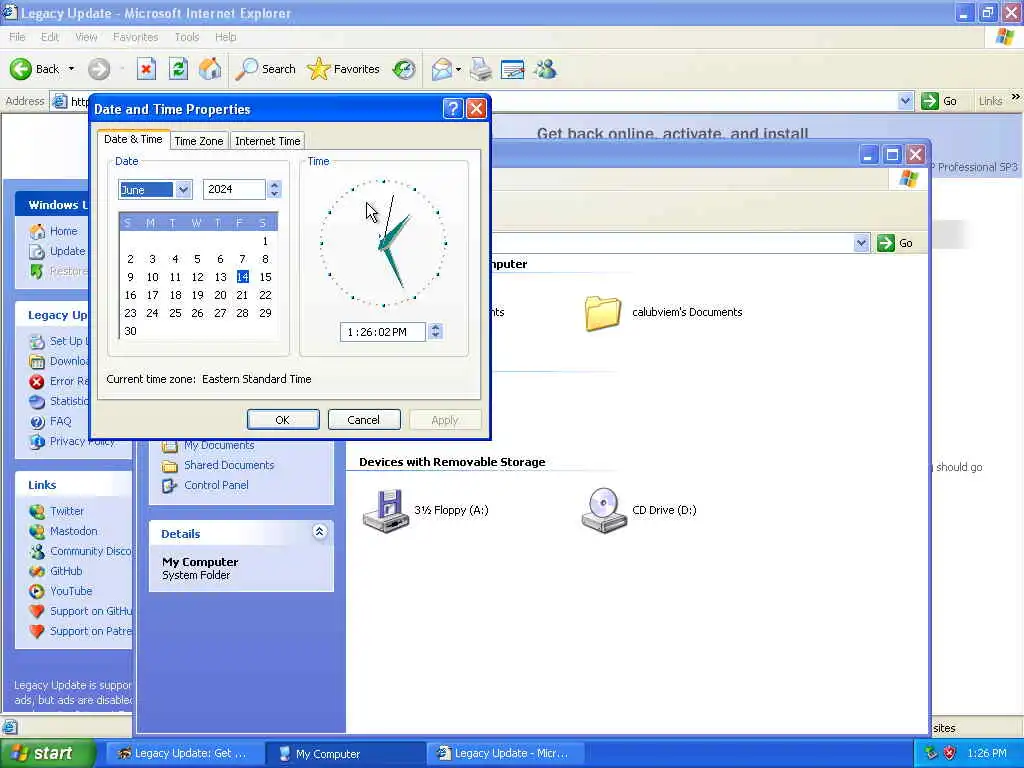1024x768 pixels.
Task: Click the Mastodon link
Action: pos(73,531)
